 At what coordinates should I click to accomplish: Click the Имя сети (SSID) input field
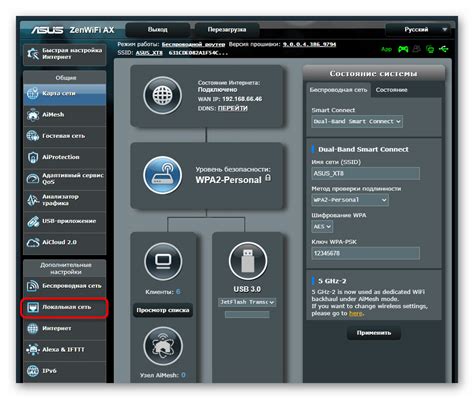click(366, 174)
